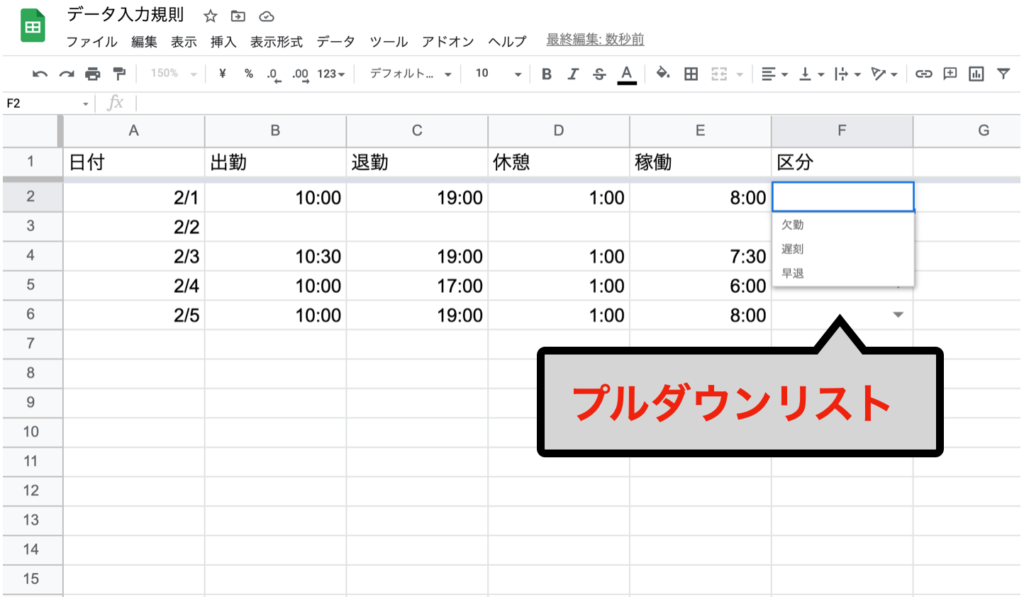Click the cell showing 10:30

click(x=276, y=256)
